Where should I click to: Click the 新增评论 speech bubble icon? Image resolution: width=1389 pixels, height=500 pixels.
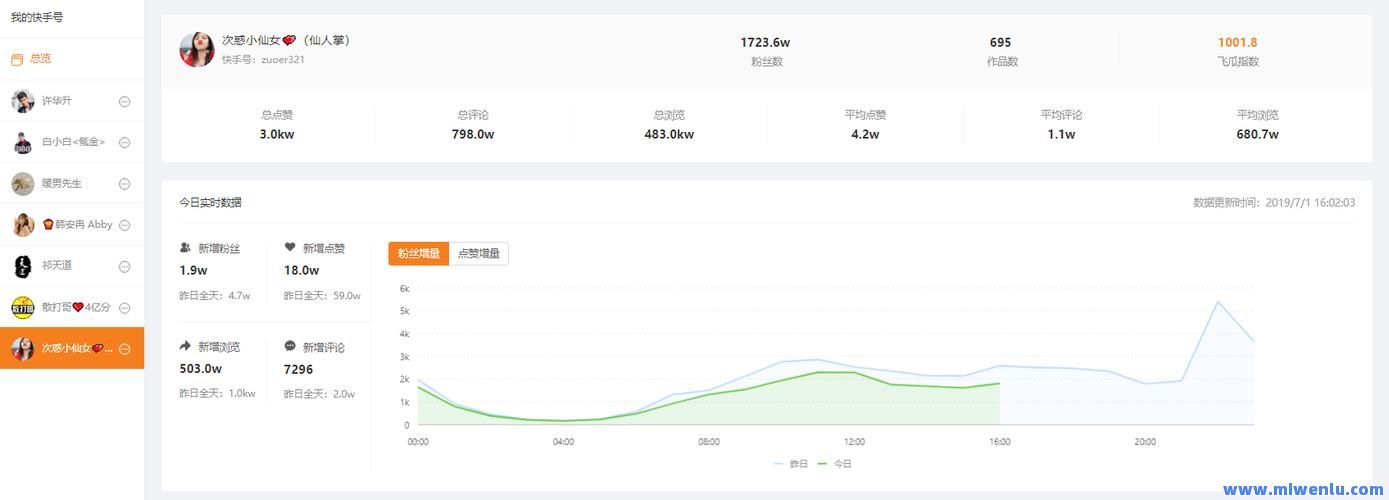click(290, 346)
